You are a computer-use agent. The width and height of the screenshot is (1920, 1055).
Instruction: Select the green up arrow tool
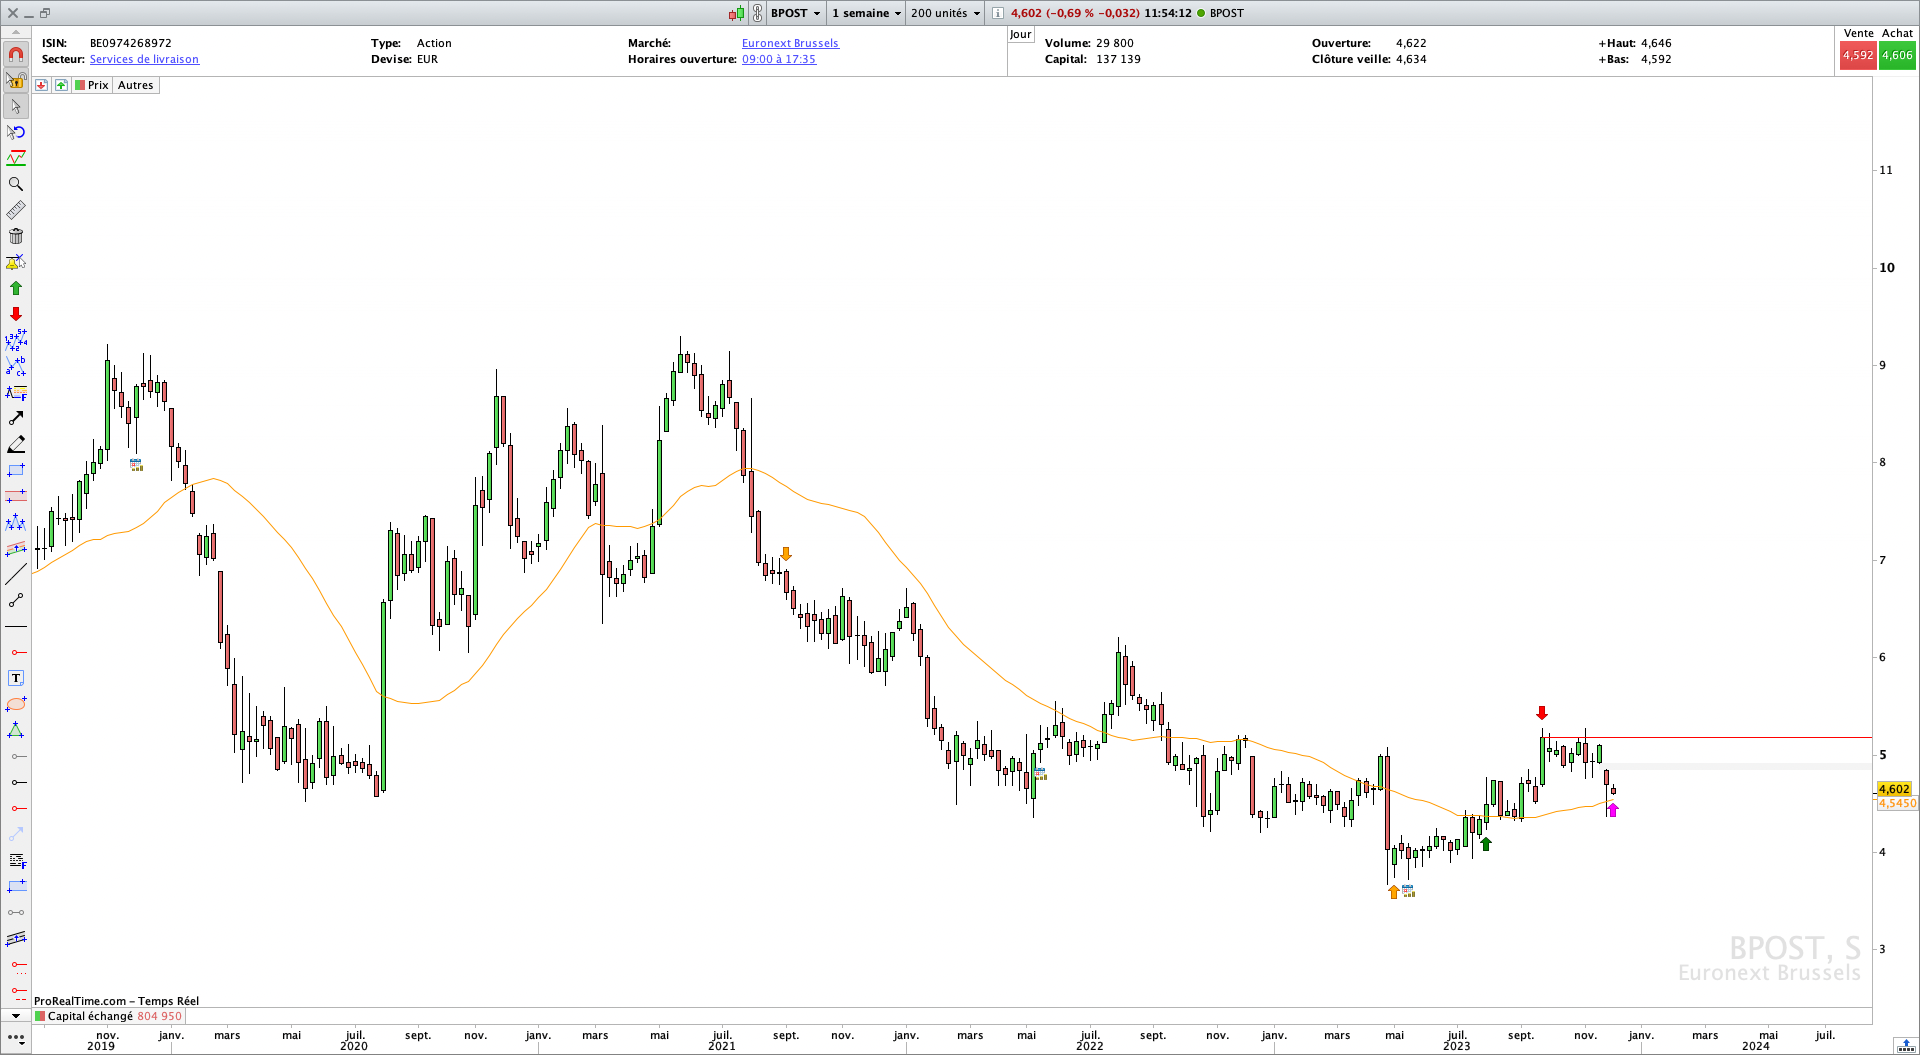[x=16, y=288]
